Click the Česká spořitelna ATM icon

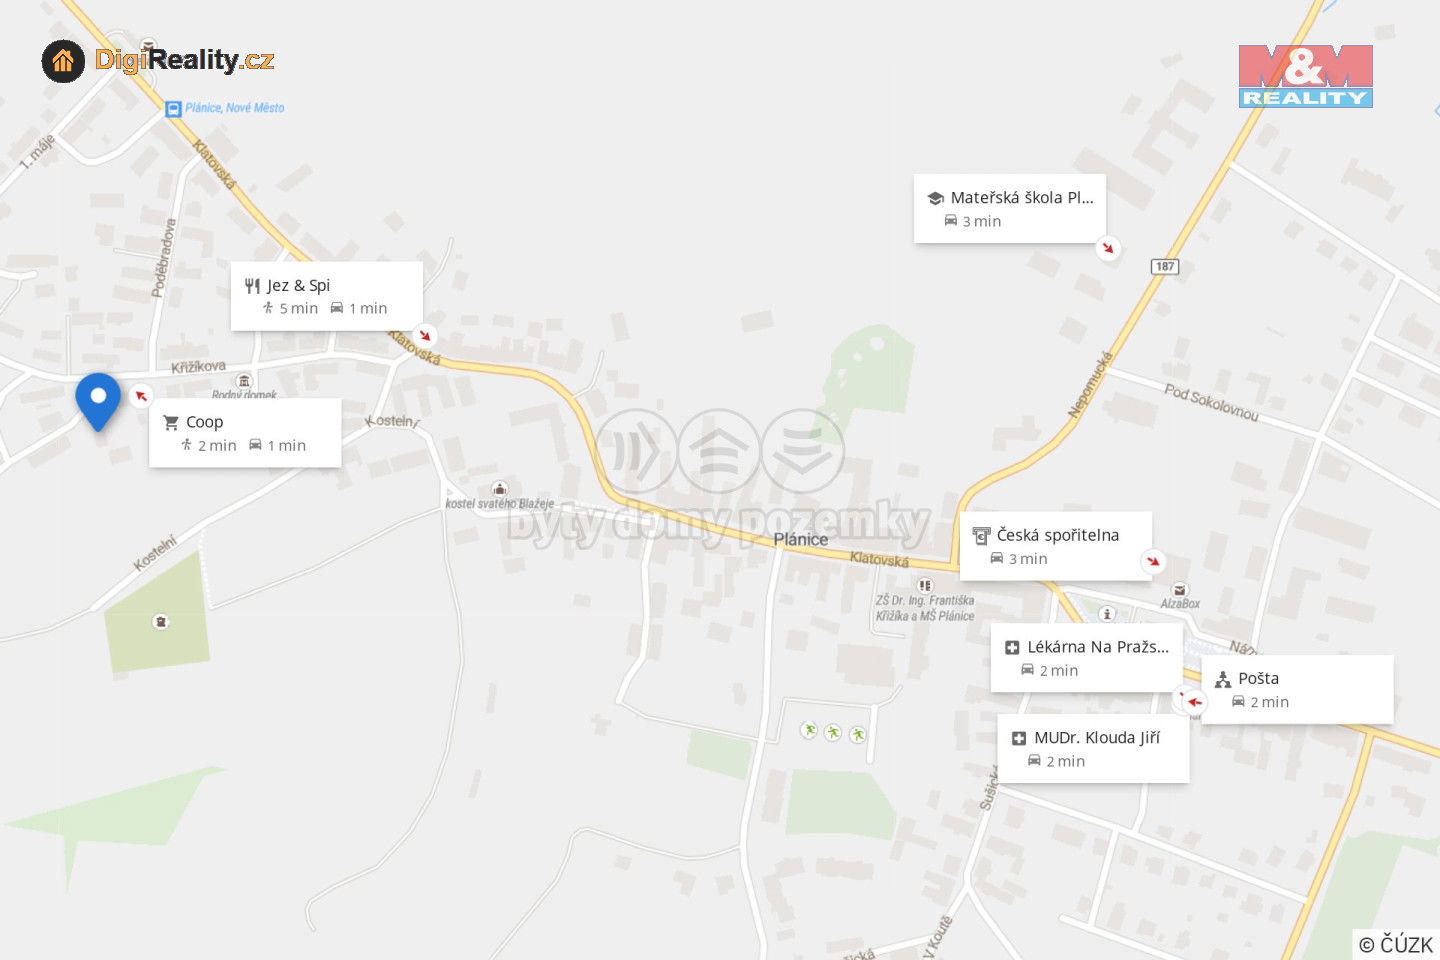[x=981, y=536]
